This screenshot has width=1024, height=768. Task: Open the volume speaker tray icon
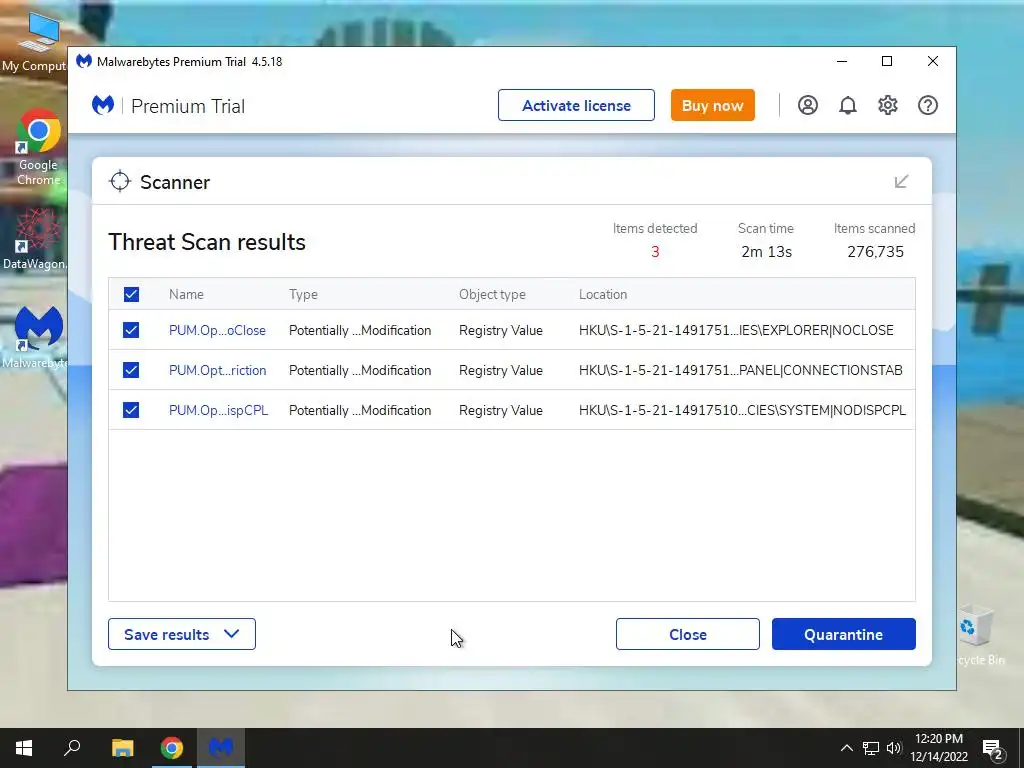pos(894,748)
